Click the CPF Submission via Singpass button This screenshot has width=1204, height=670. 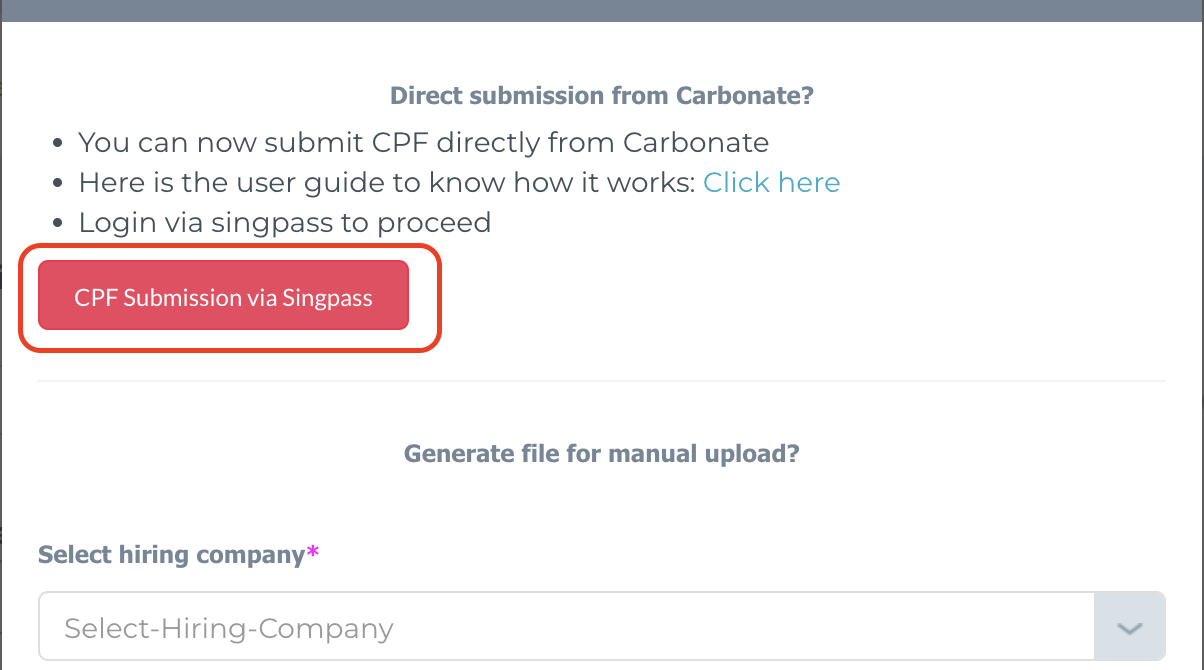pos(223,296)
